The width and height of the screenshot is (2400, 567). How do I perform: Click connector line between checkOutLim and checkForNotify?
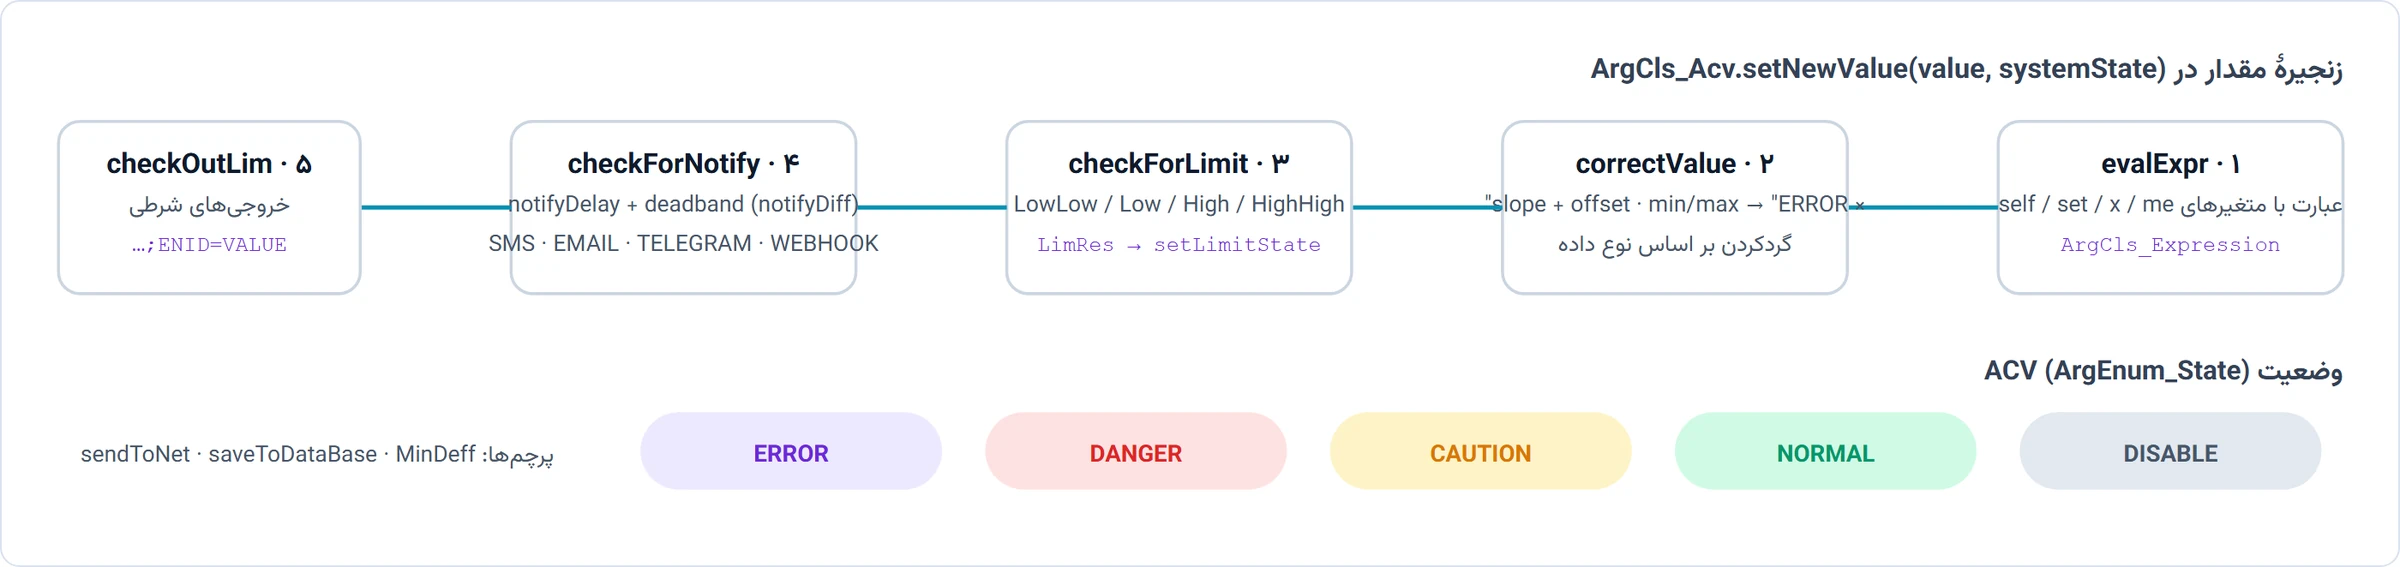click(x=436, y=207)
